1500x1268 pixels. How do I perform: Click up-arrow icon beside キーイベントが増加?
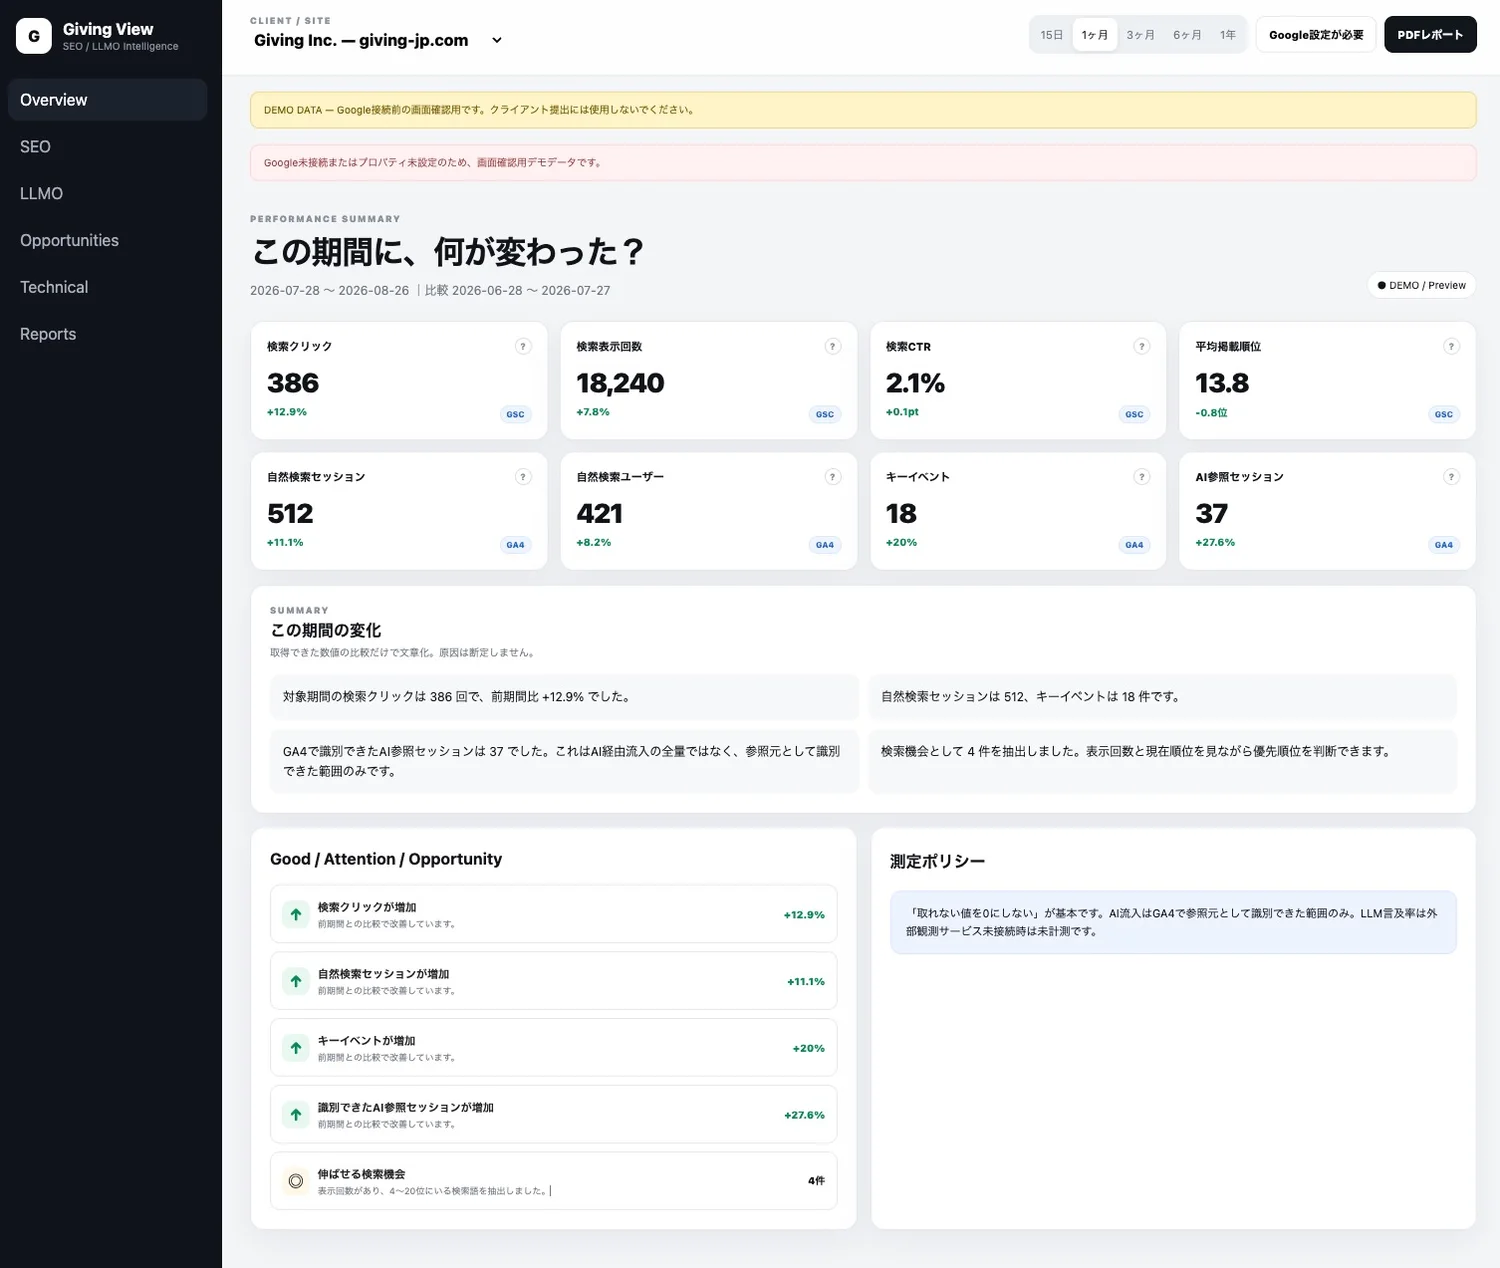[x=296, y=1048]
